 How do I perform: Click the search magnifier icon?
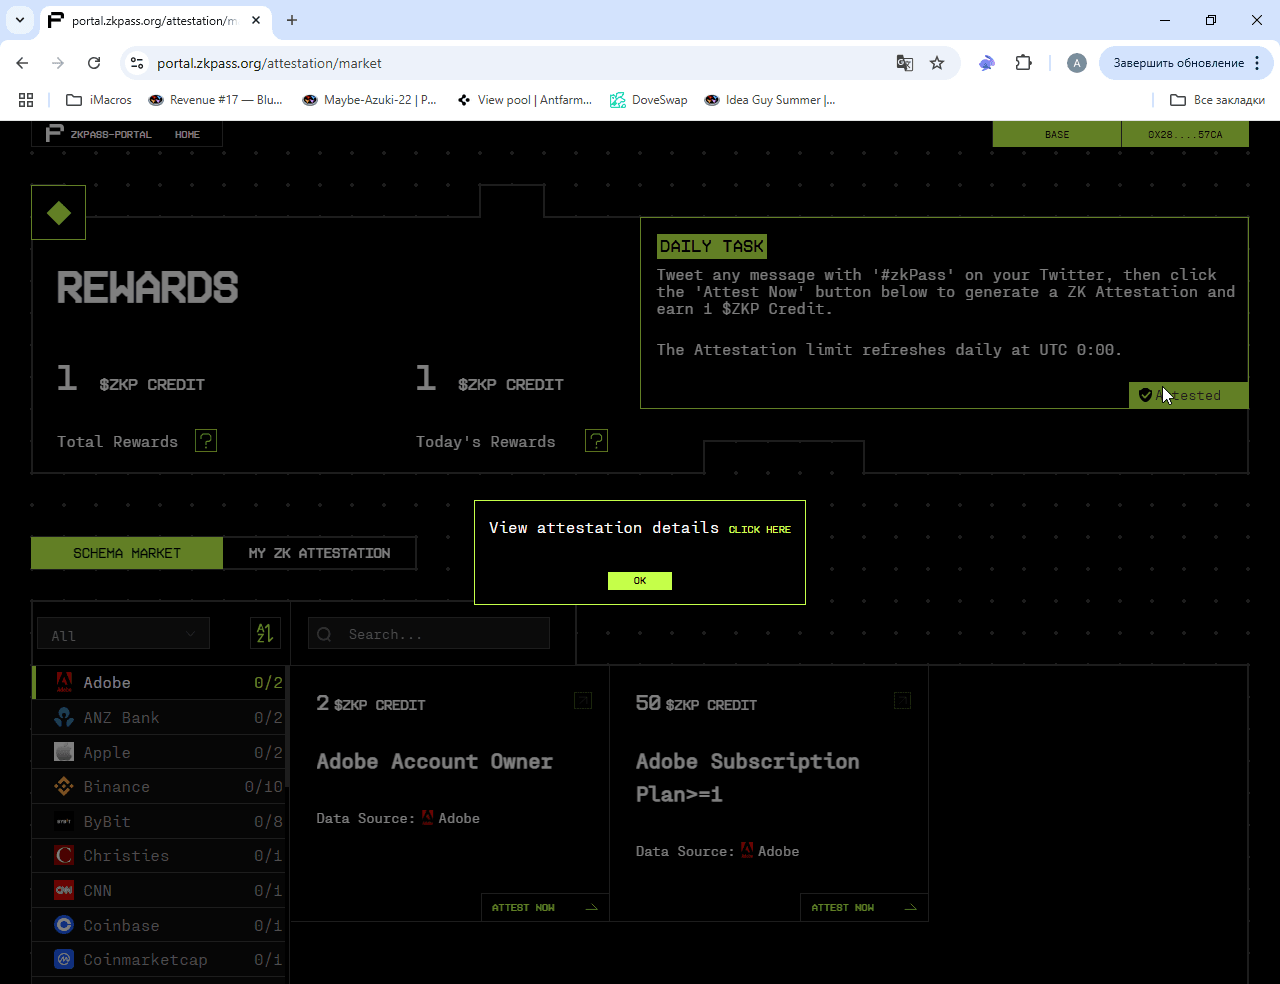[325, 634]
